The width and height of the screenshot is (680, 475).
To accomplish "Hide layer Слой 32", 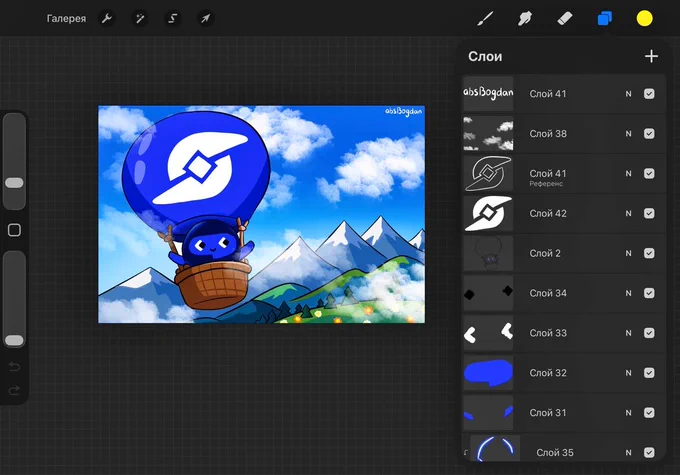I will coord(649,373).
